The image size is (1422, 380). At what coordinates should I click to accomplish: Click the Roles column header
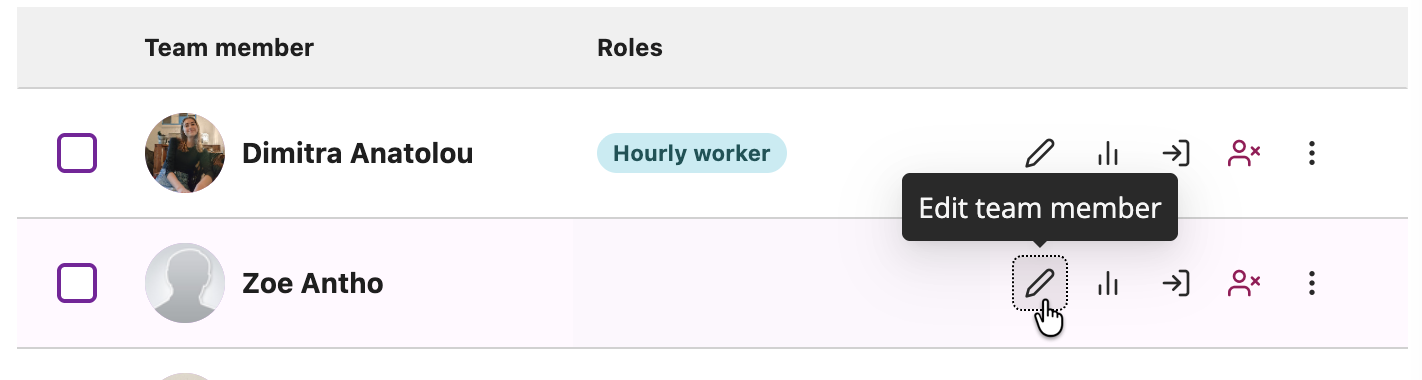(x=630, y=47)
